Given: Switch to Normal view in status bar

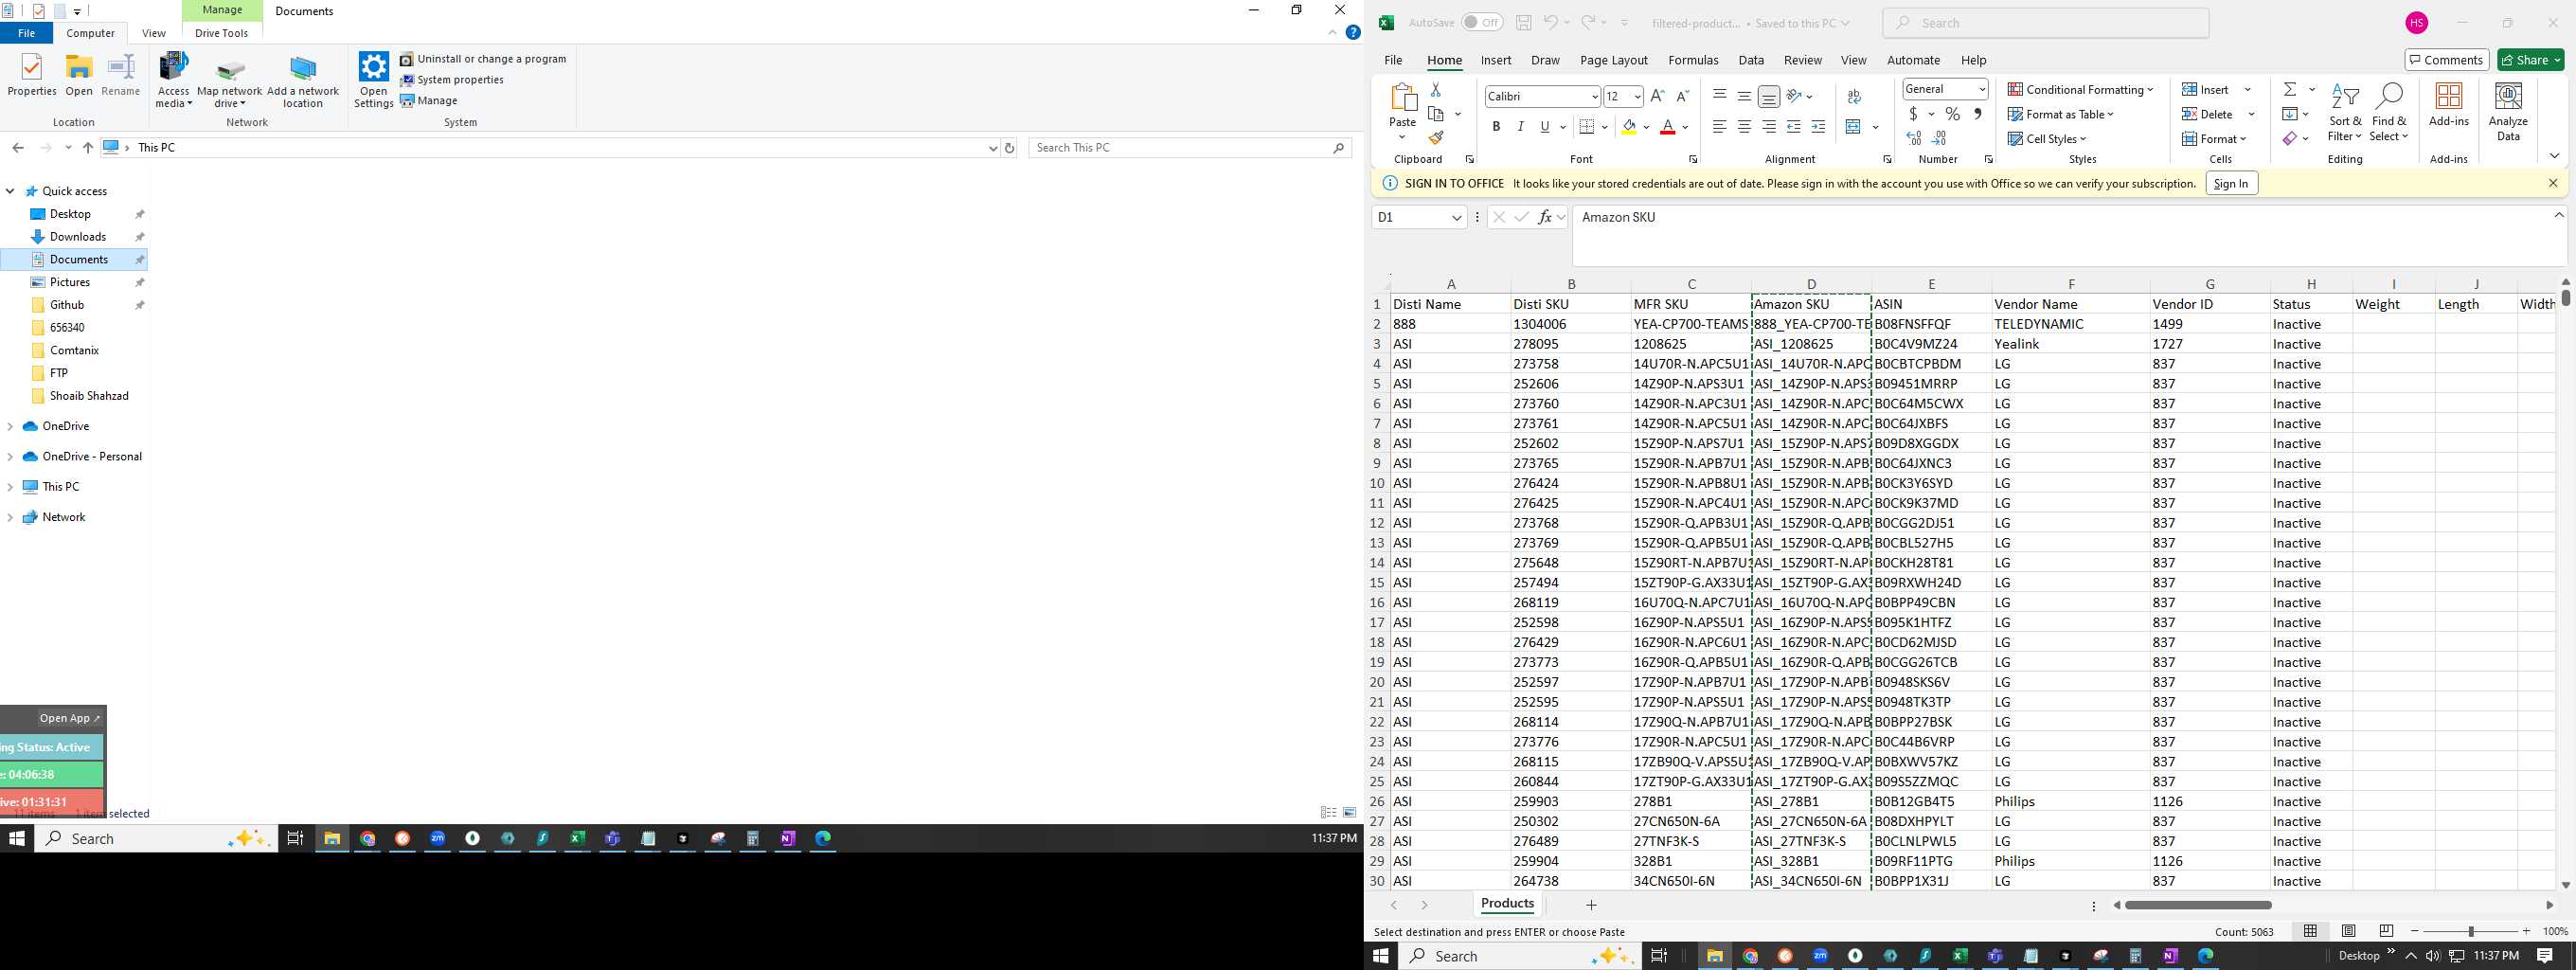Looking at the screenshot, I should 2310,931.
